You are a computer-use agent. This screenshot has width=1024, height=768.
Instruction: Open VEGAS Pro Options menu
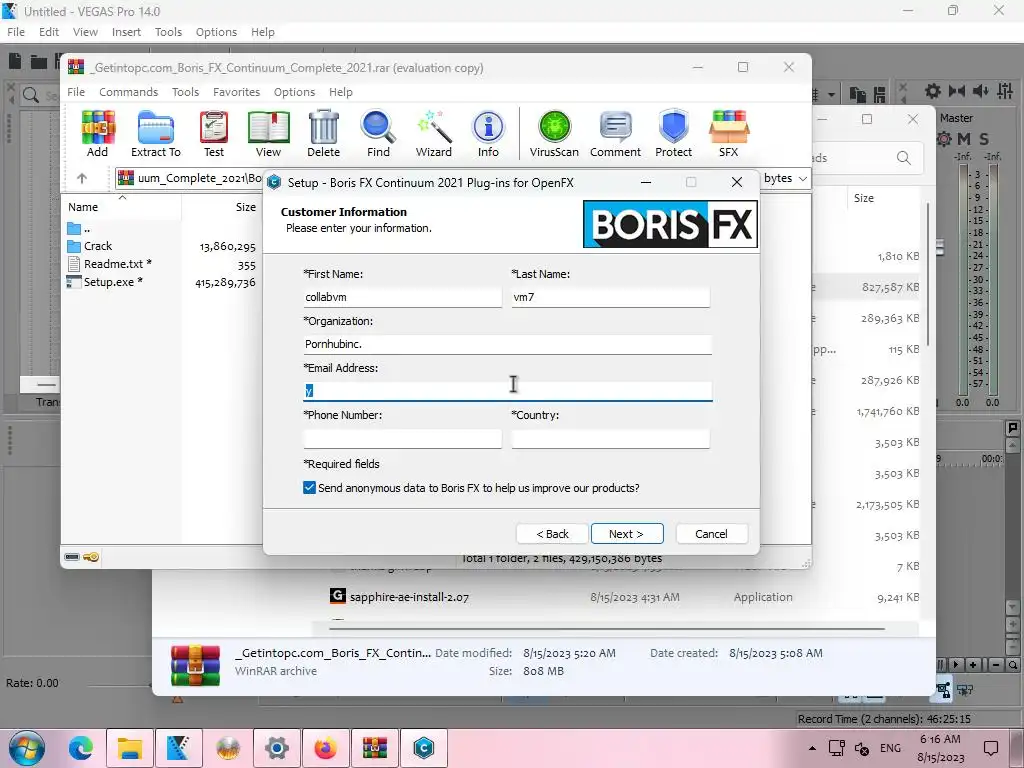pyautogui.click(x=216, y=32)
